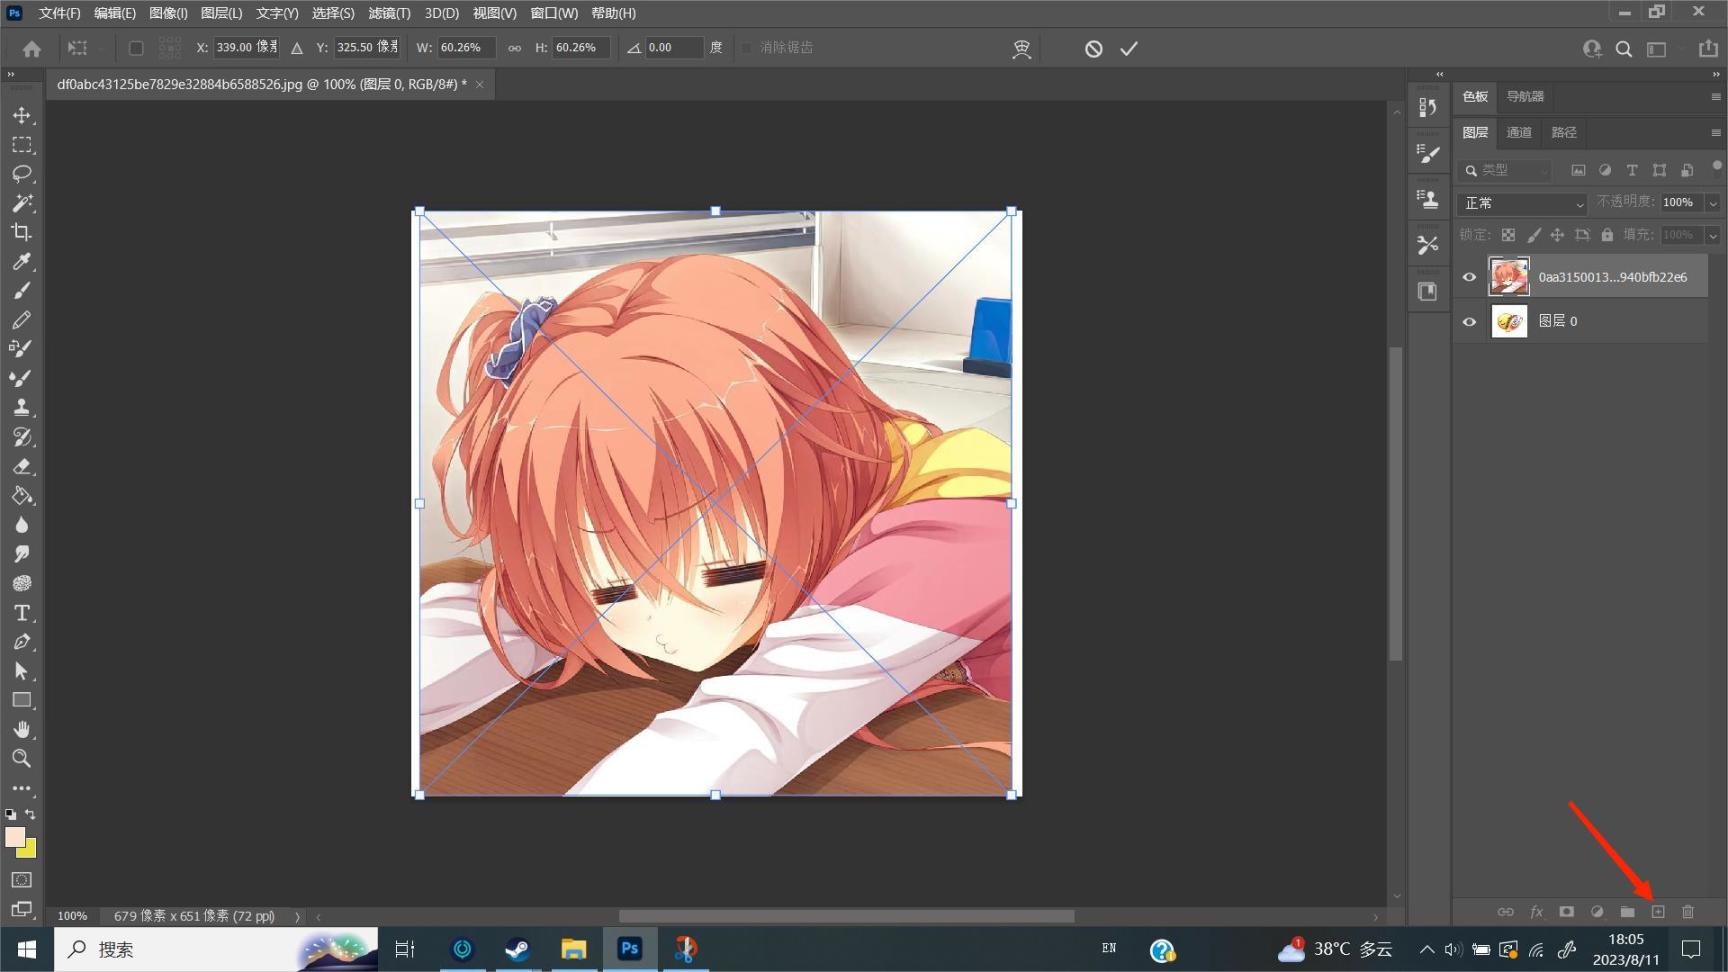Hide the 图层 0 layer

tap(1469, 321)
